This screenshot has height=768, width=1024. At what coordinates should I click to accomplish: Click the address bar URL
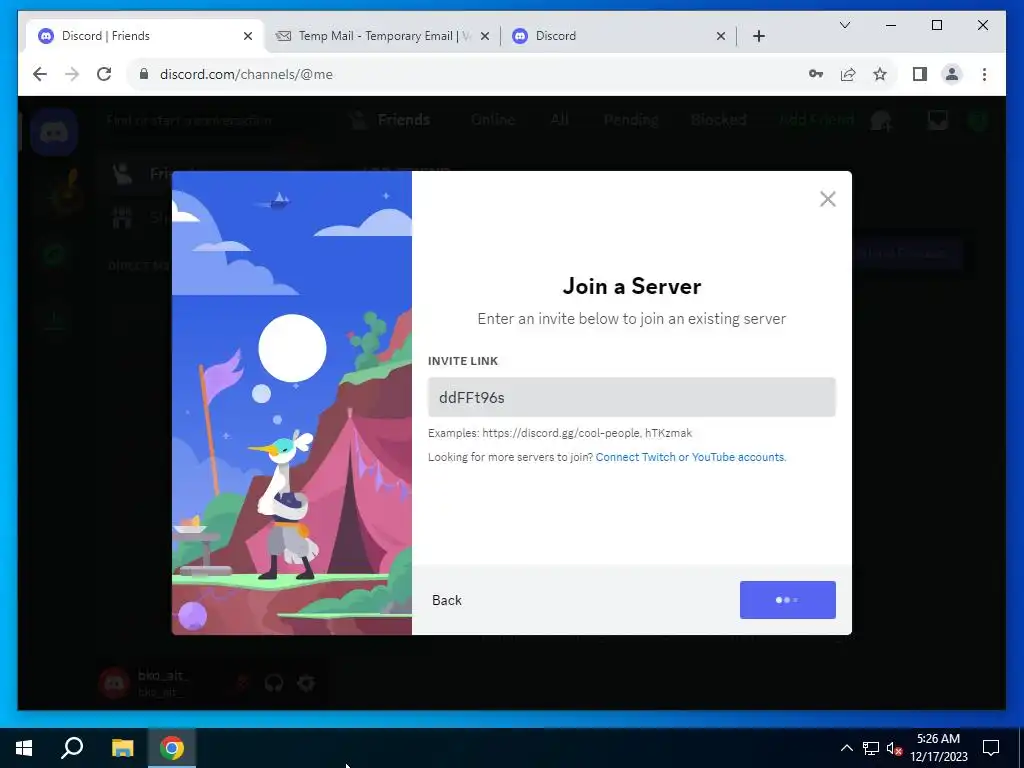(246, 74)
